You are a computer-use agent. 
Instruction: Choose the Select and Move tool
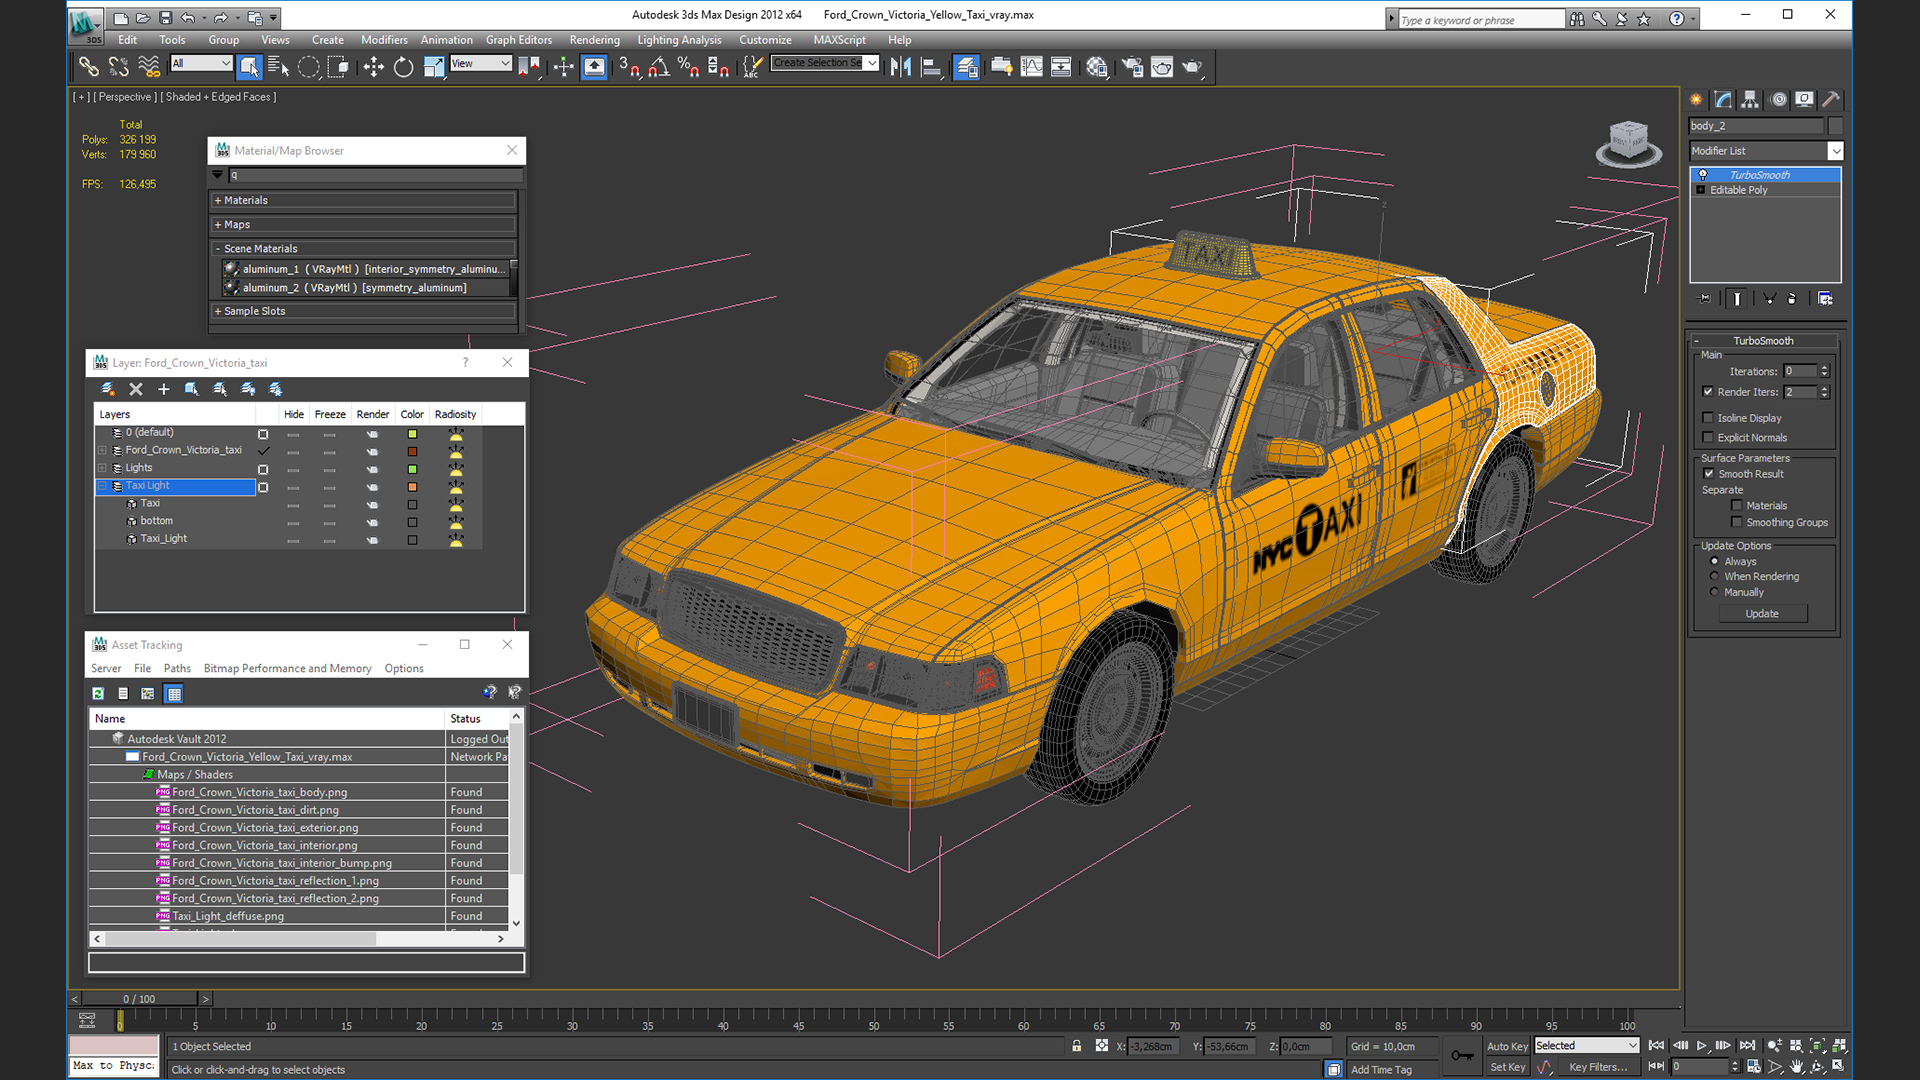click(373, 67)
